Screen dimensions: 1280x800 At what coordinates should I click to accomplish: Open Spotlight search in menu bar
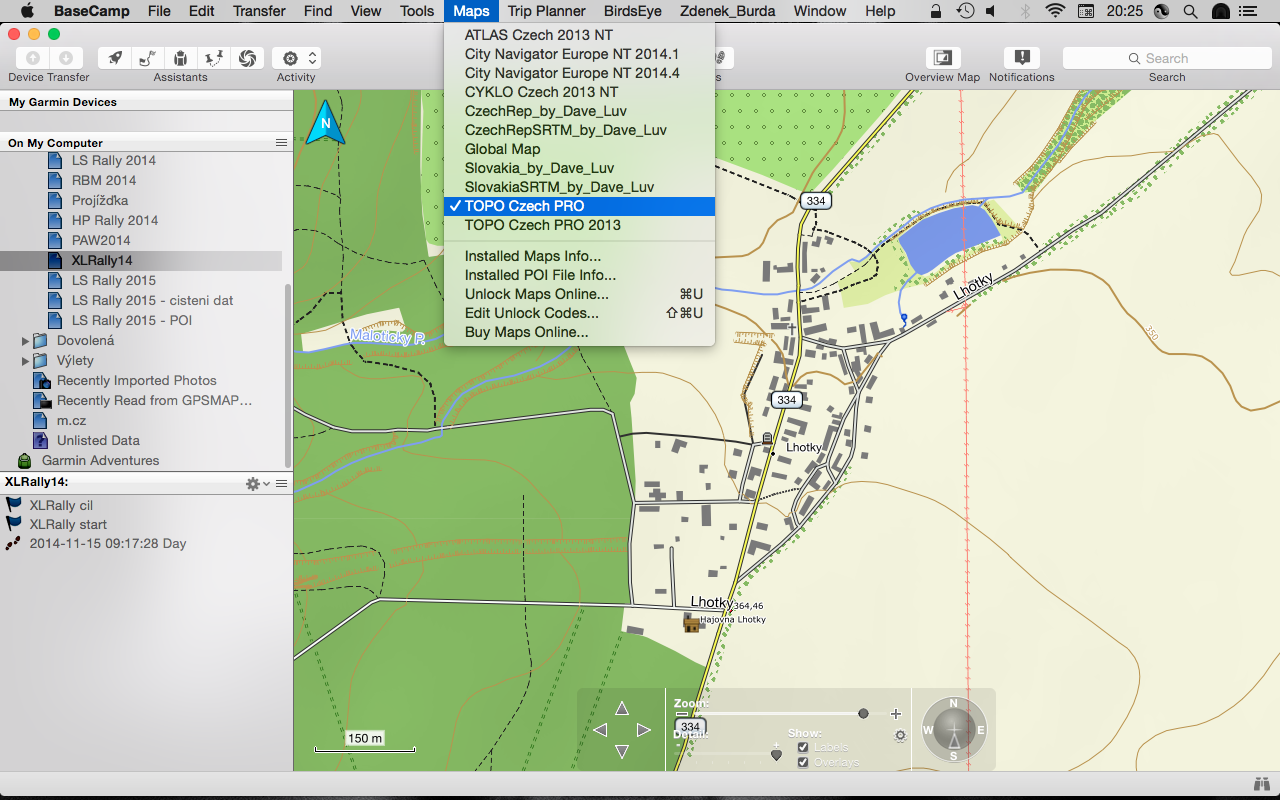(1189, 11)
